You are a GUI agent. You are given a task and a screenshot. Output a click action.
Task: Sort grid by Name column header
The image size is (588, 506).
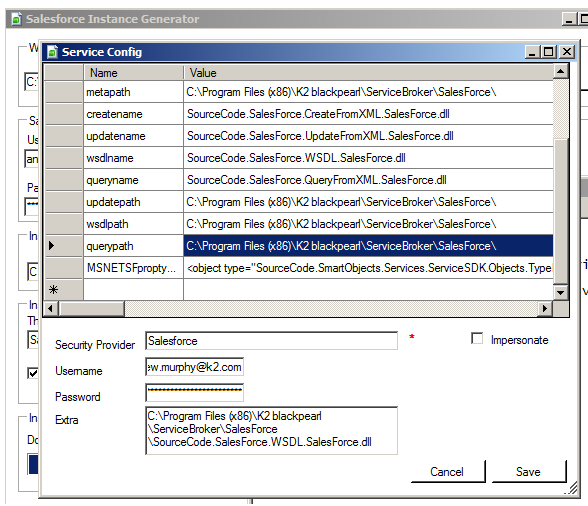point(133,72)
